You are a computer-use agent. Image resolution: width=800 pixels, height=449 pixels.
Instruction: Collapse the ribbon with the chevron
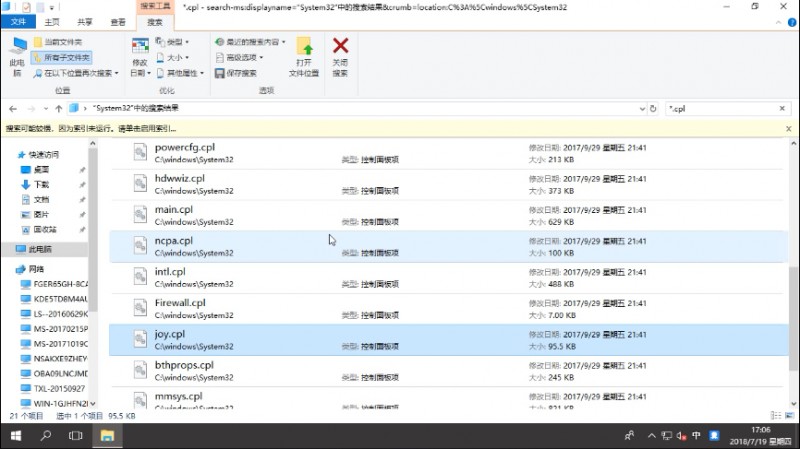(x=778, y=22)
